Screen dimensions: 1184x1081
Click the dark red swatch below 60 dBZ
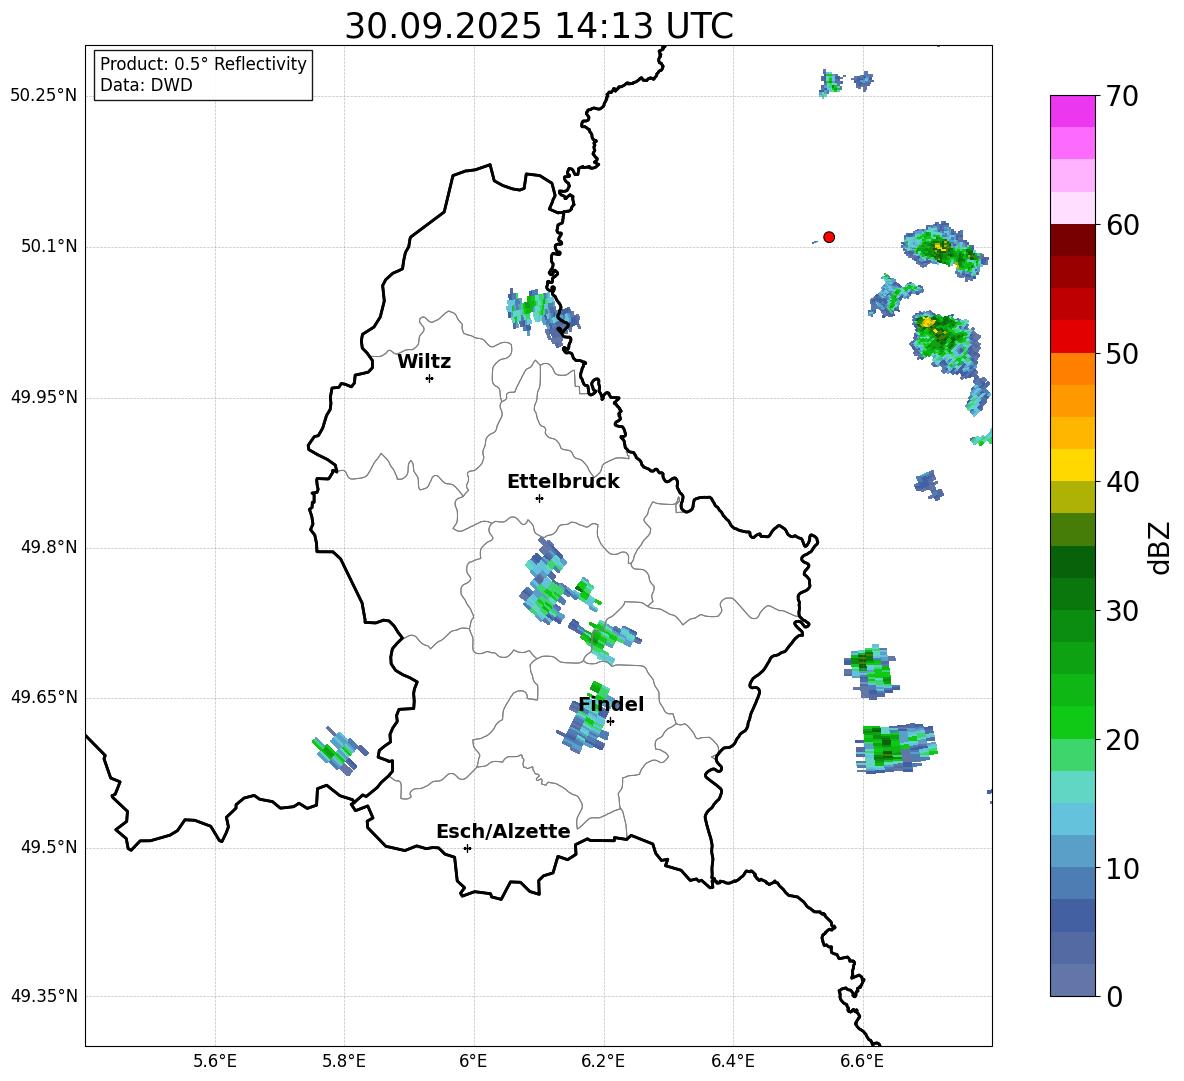pos(1072,239)
